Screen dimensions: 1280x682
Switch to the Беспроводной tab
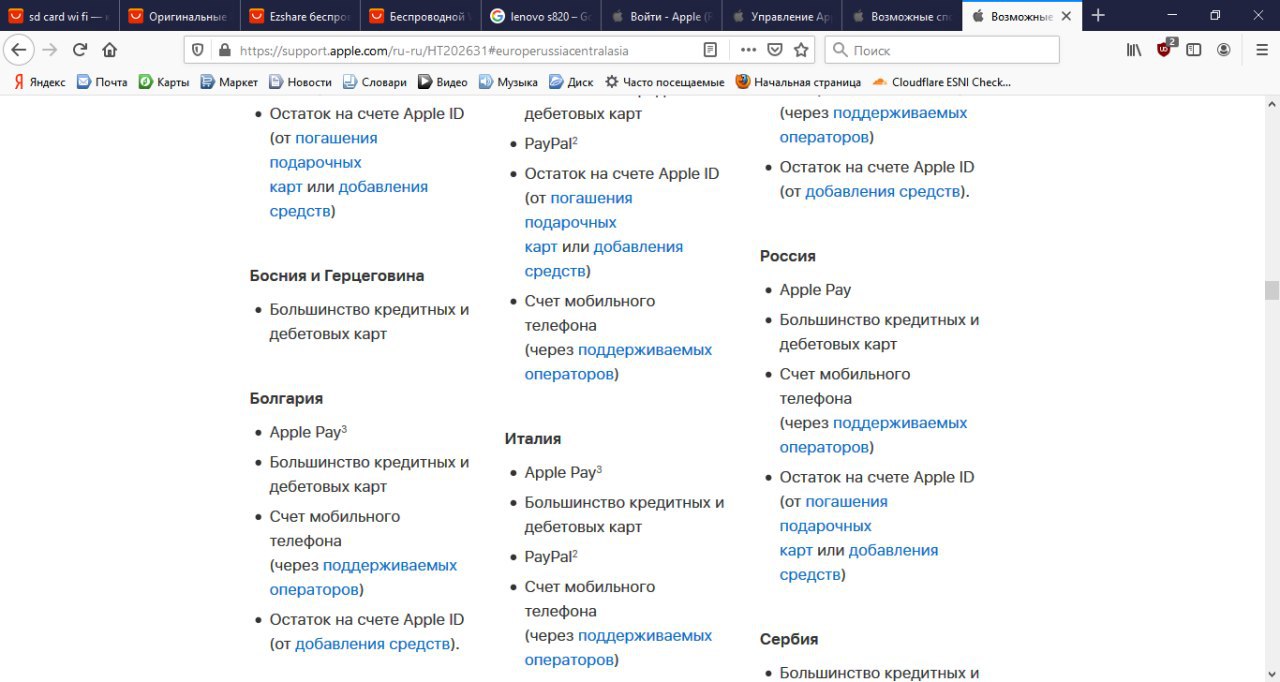coord(420,16)
